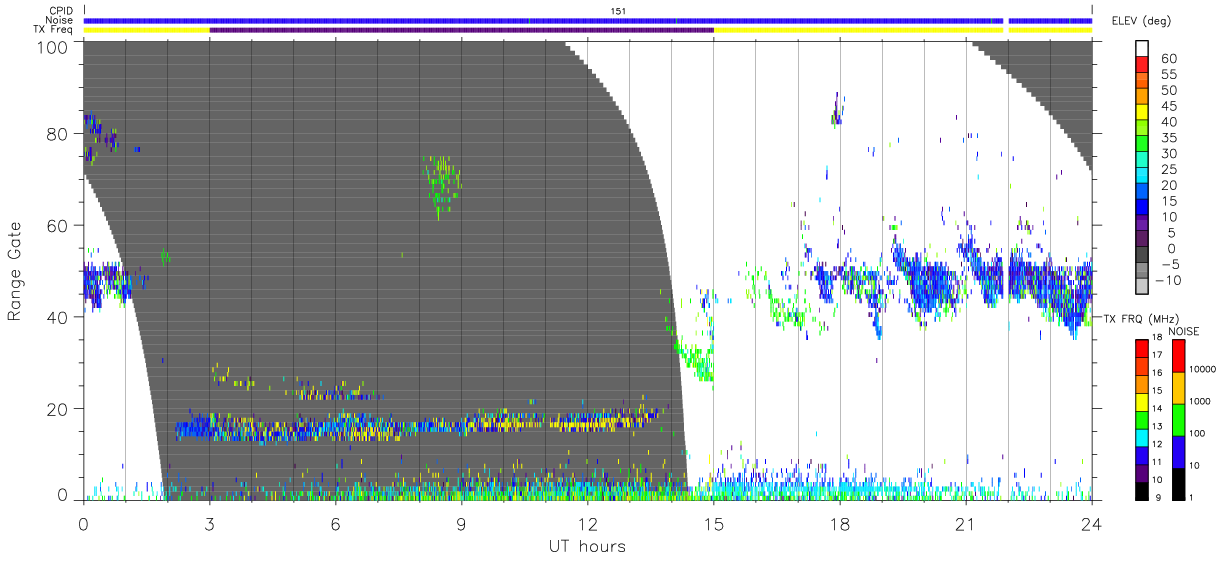Image resolution: width=1228 pixels, height=567 pixels.
Task: Click the 'UT hours' x-axis title
Action: click(x=587, y=547)
